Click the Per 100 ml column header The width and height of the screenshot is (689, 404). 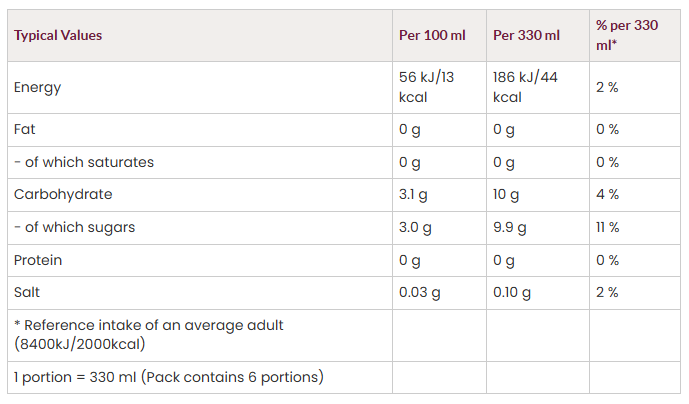432,35
